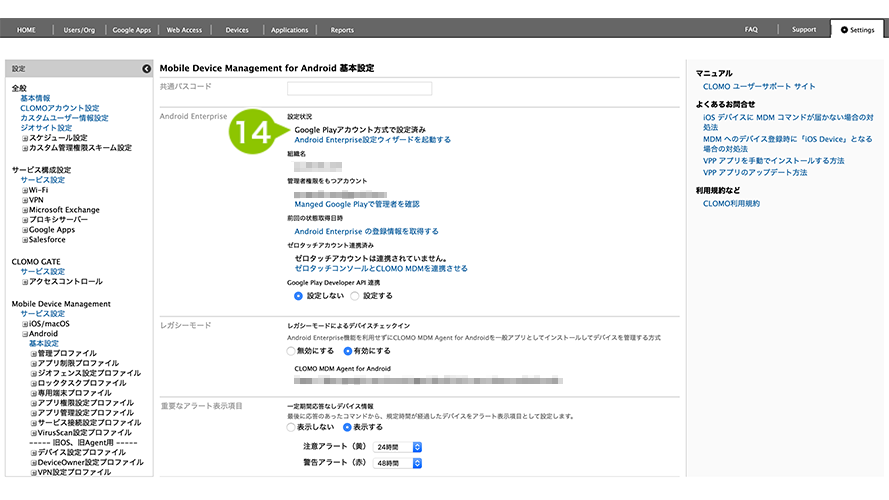The width and height of the screenshot is (889, 500).
Task: Expand Microsoft Exchange tree node
Action: coord(25,210)
